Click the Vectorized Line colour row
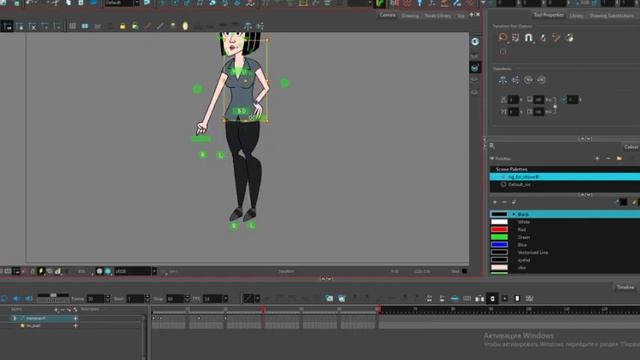 (565, 252)
